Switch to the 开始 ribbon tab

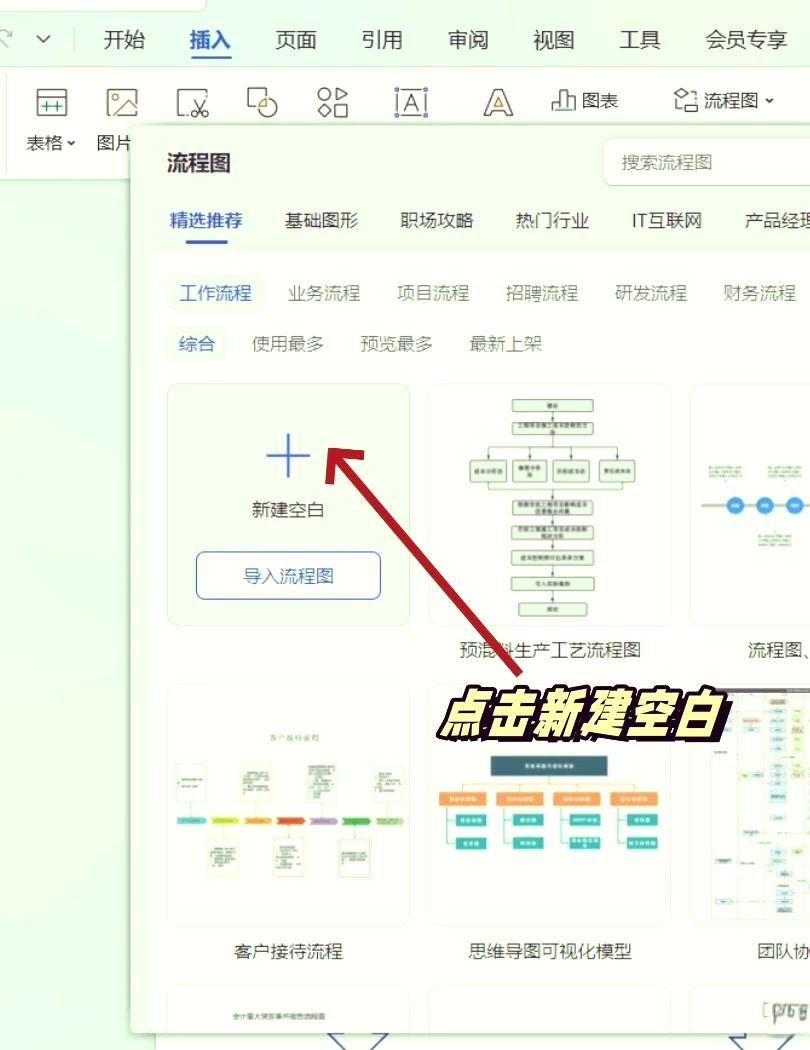(124, 40)
